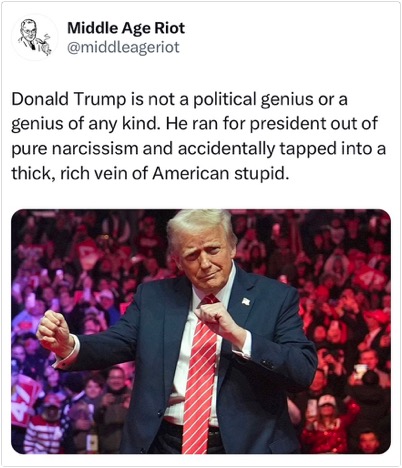The height and width of the screenshot is (468, 402).
Task: Click the phrase "American stupid" in the tweet
Action: click(x=220, y=173)
